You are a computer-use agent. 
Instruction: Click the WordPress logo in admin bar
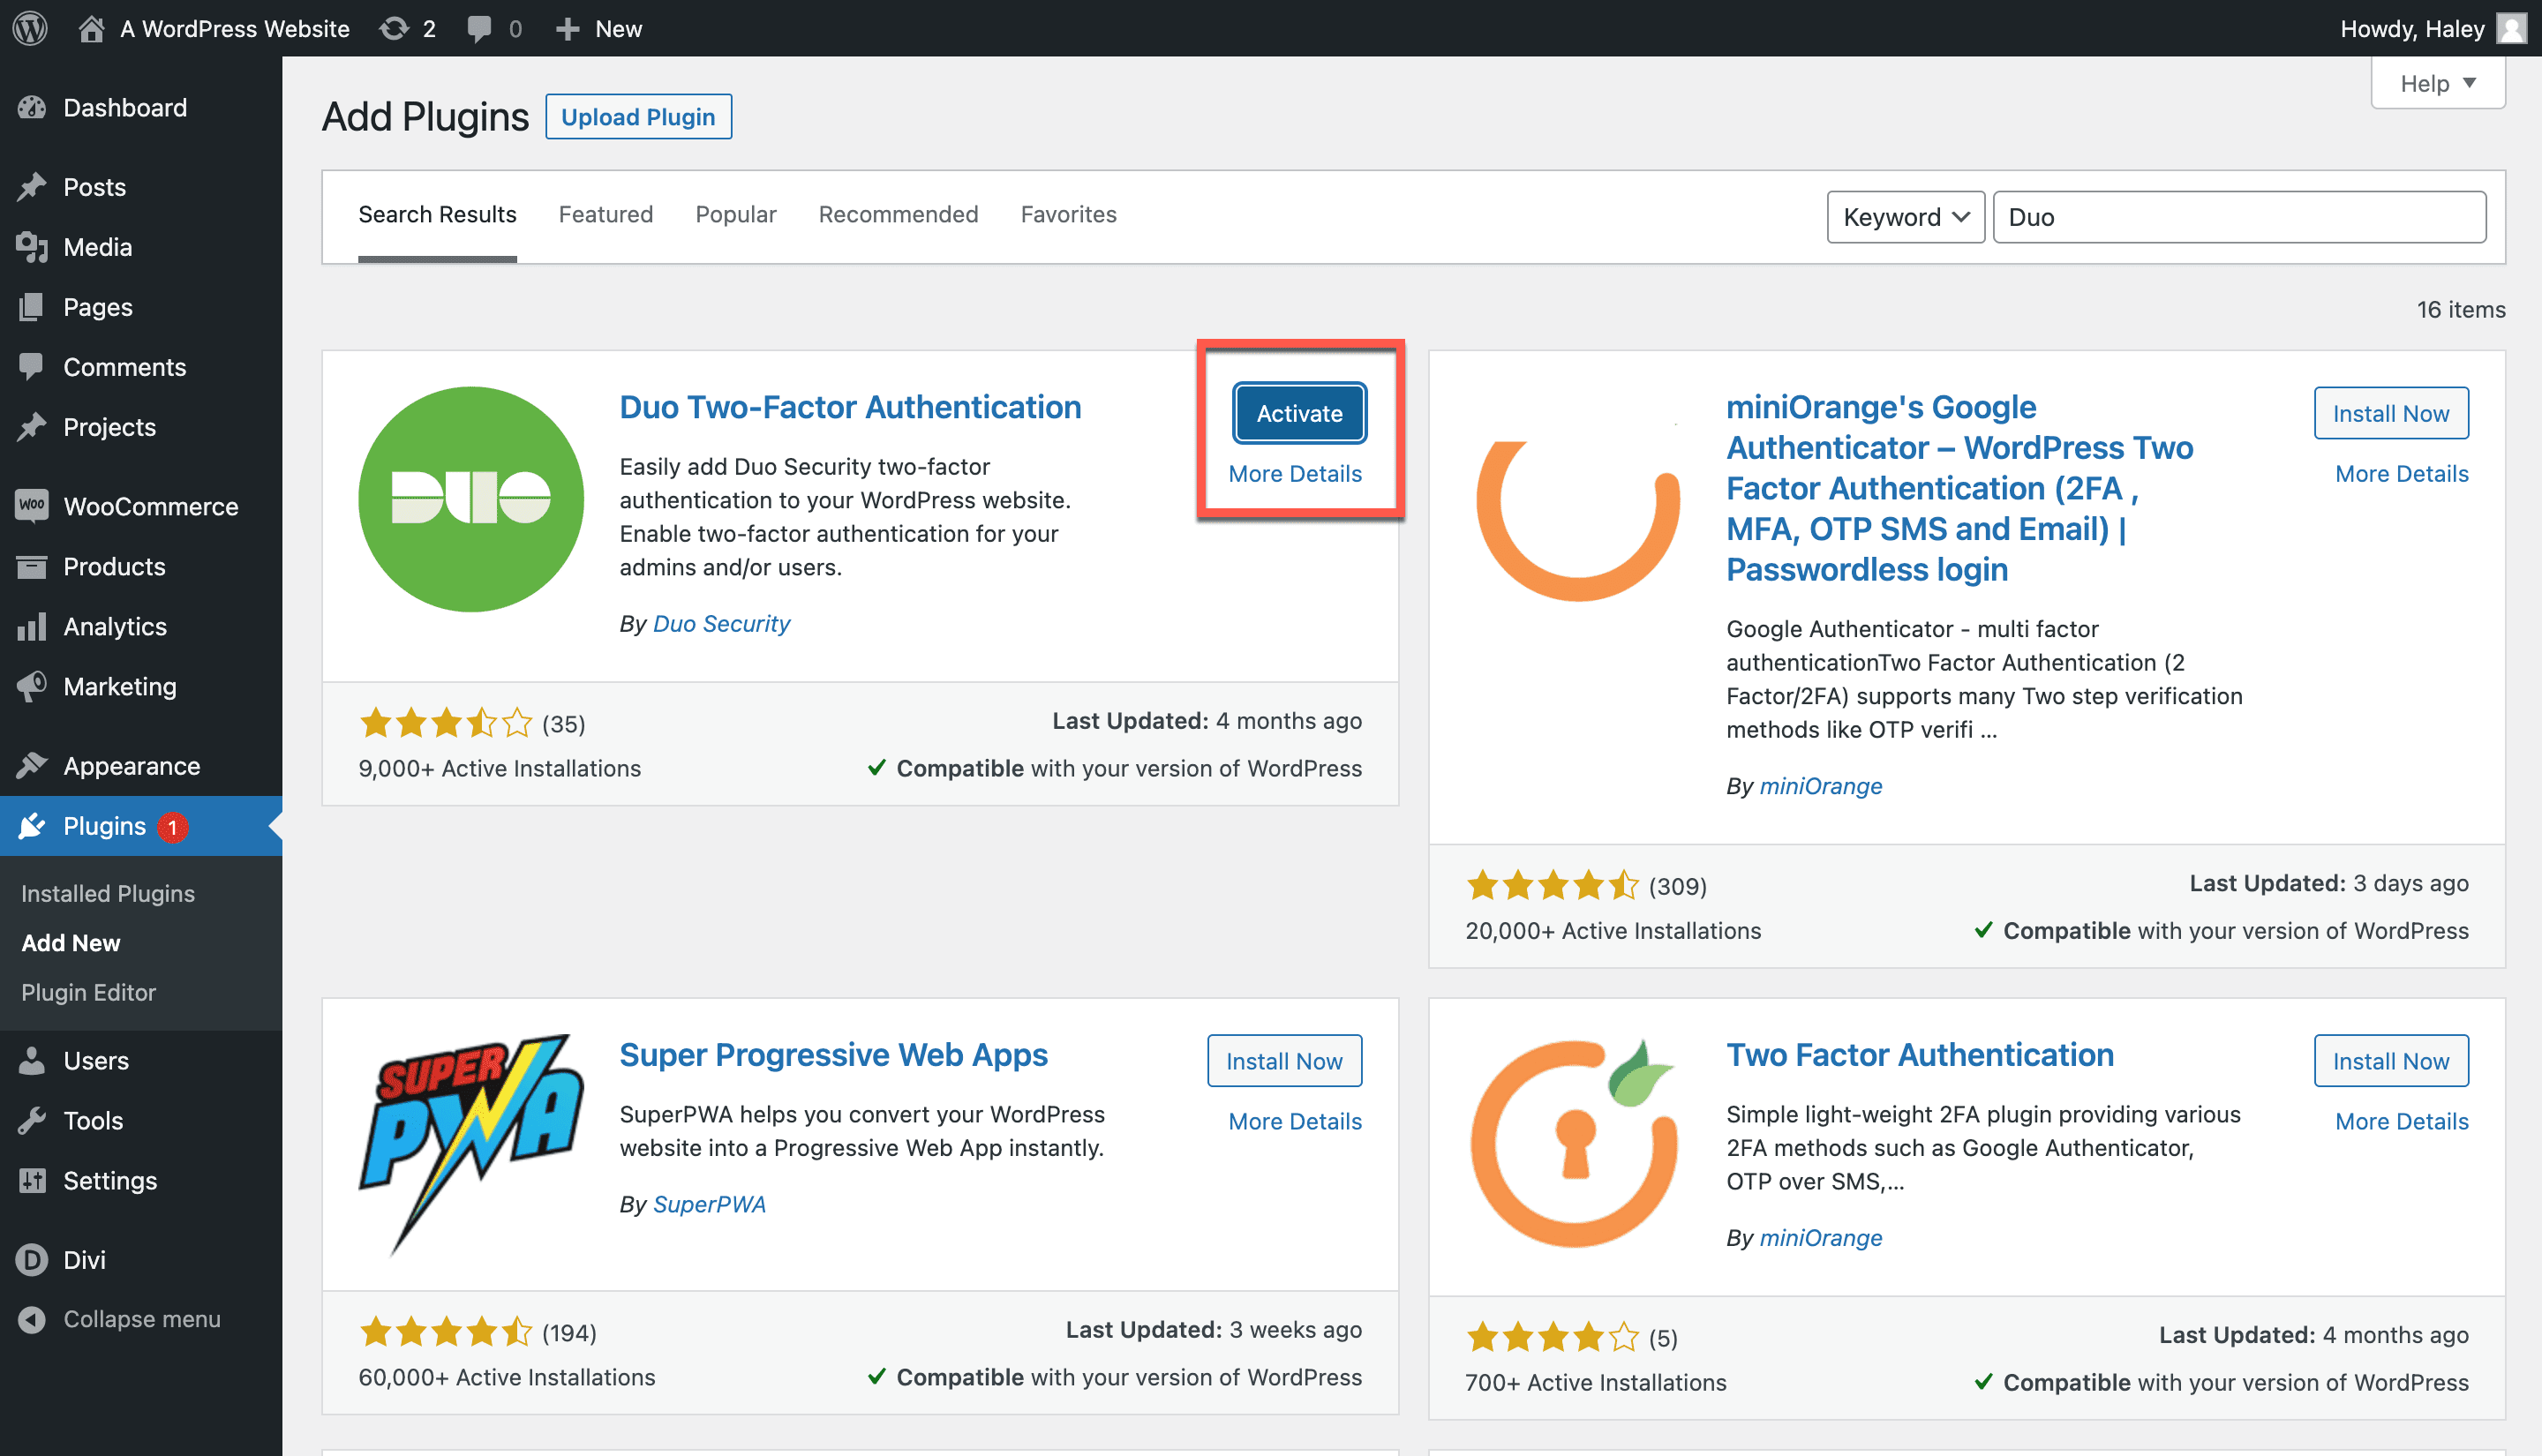30,28
